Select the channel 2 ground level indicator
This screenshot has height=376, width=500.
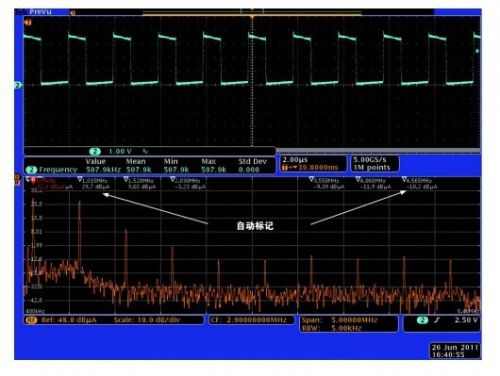pyautogui.click(x=18, y=85)
